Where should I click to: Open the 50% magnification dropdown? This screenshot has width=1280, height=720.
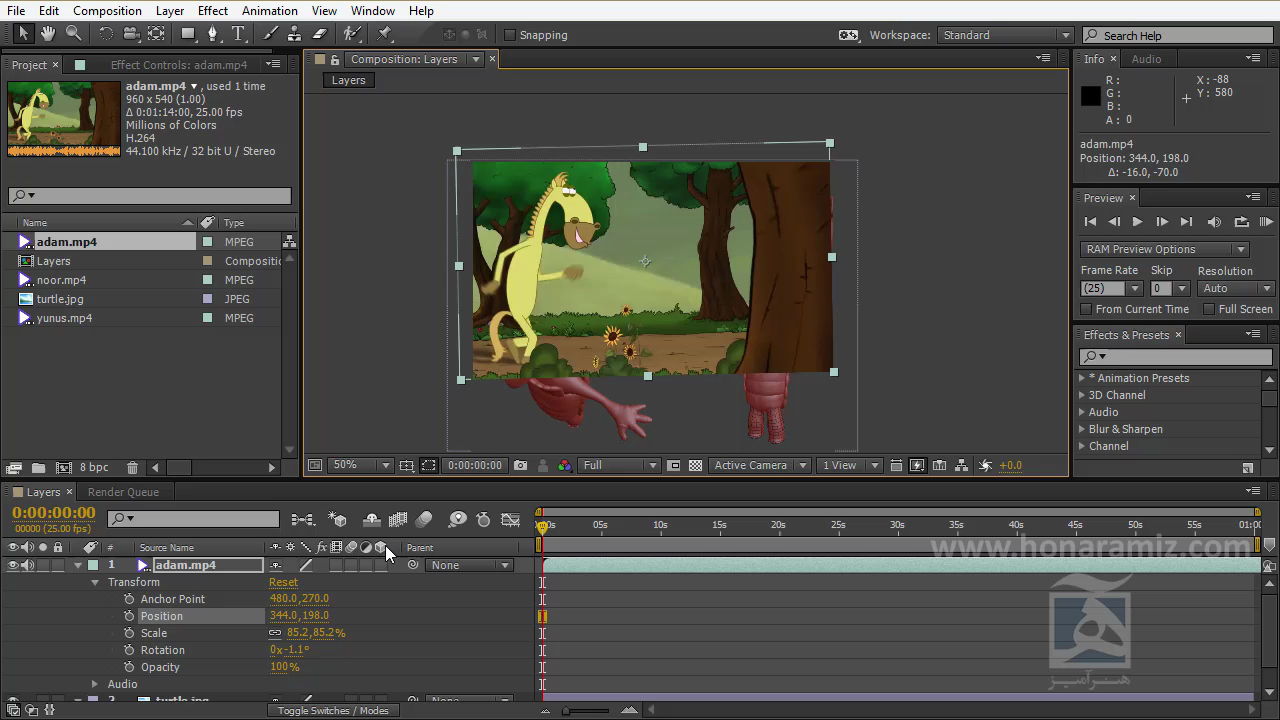(362, 466)
